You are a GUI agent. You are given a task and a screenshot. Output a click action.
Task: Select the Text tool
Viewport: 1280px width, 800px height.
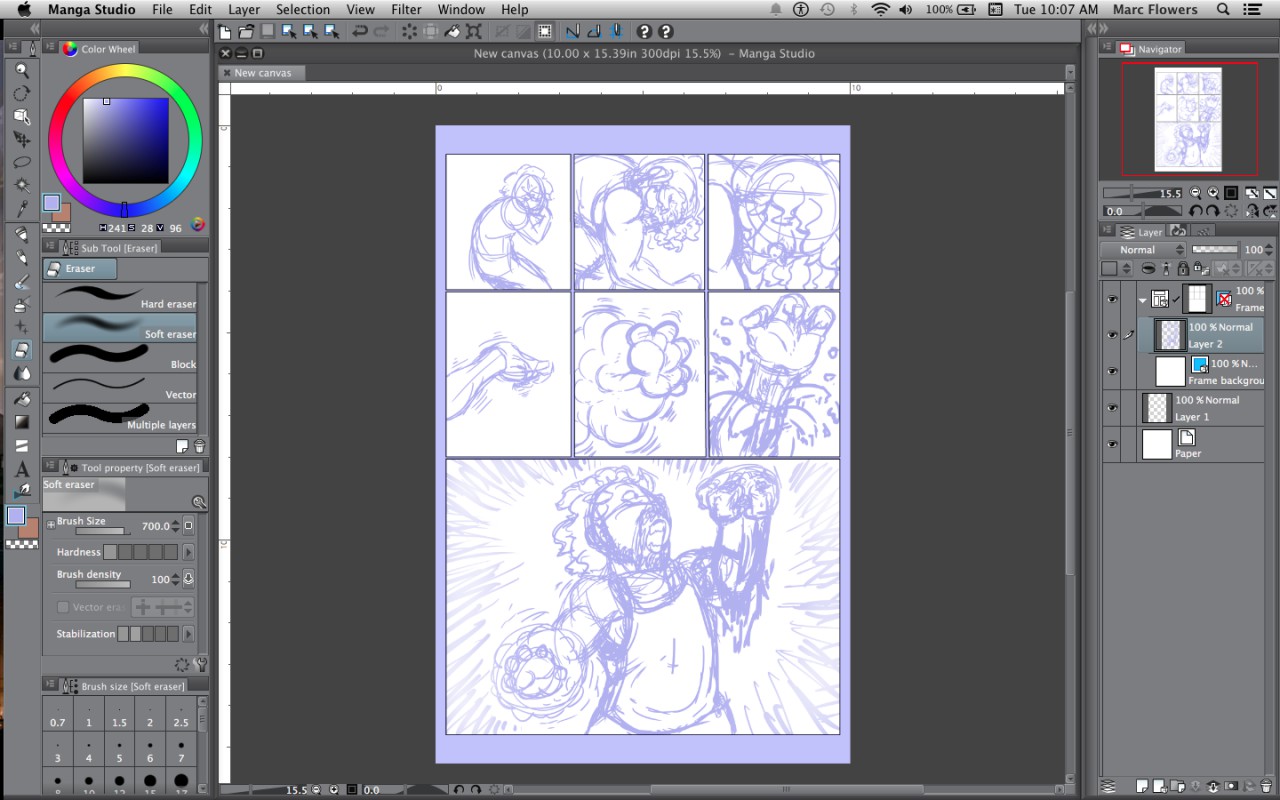coord(21,469)
